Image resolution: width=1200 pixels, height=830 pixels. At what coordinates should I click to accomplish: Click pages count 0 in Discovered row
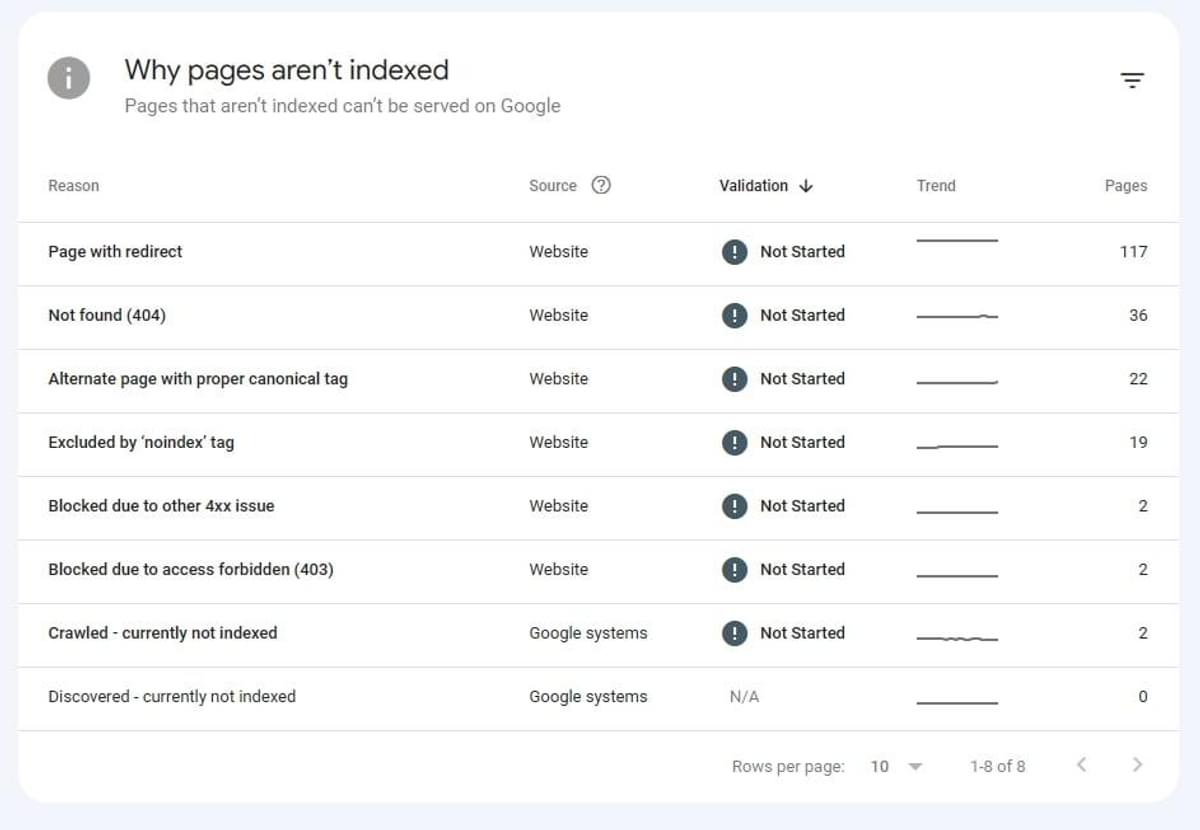pos(1143,697)
